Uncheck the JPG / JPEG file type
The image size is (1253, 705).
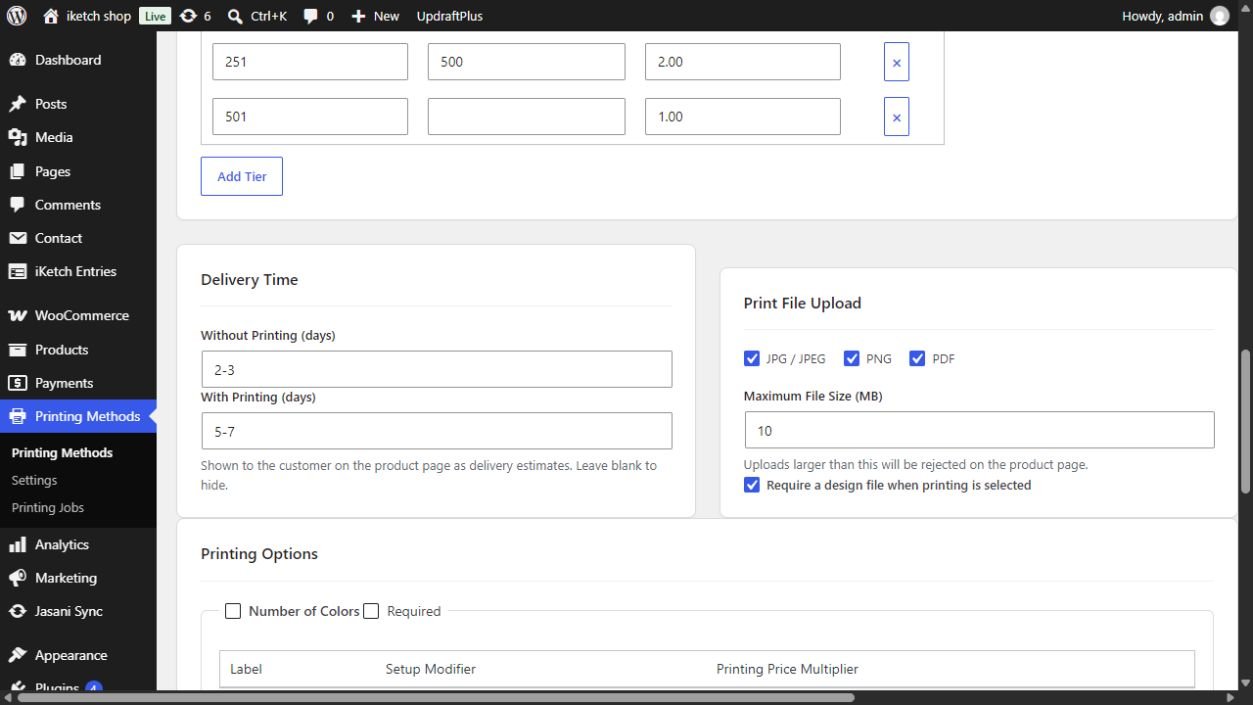(x=752, y=358)
